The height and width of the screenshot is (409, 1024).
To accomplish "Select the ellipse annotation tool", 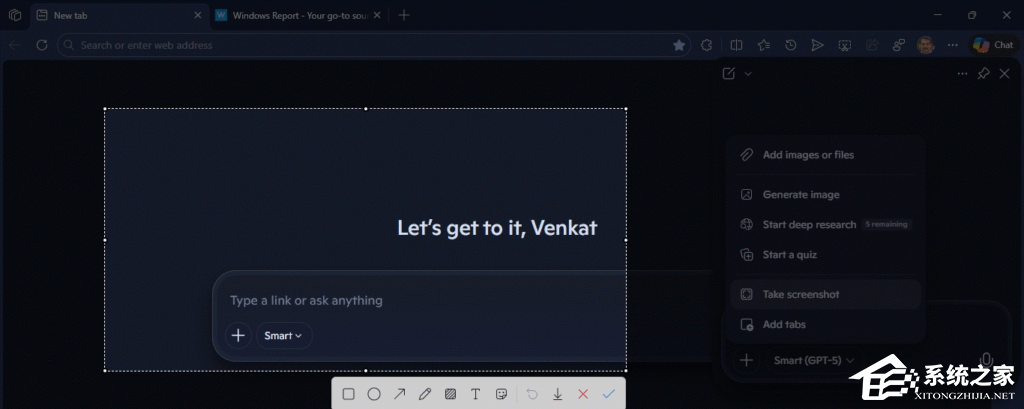I will coord(374,394).
